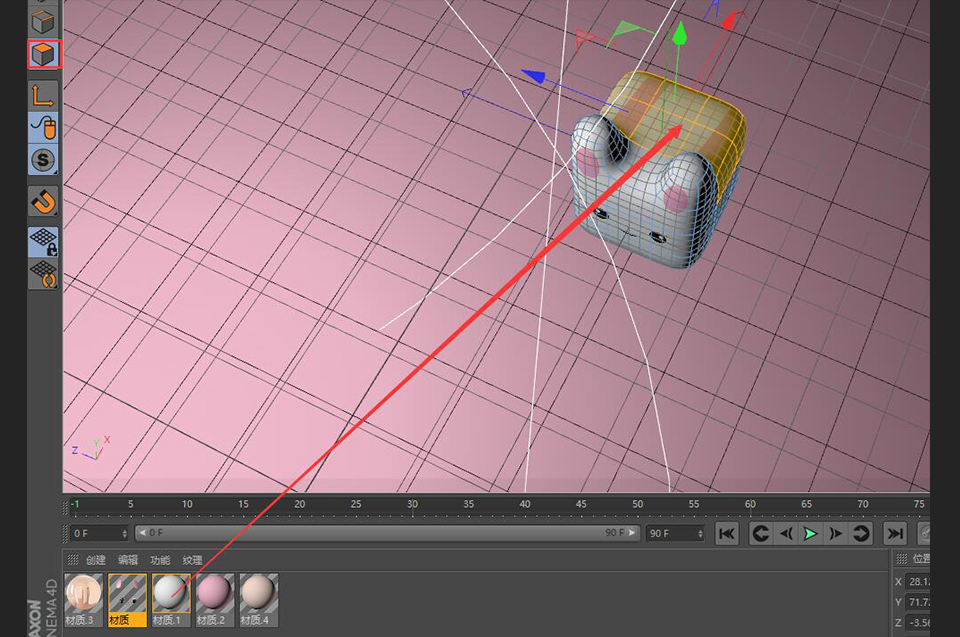This screenshot has width=960, height=637.
Task: Enable snapping with the magnet icon
Action: click(44, 201)
